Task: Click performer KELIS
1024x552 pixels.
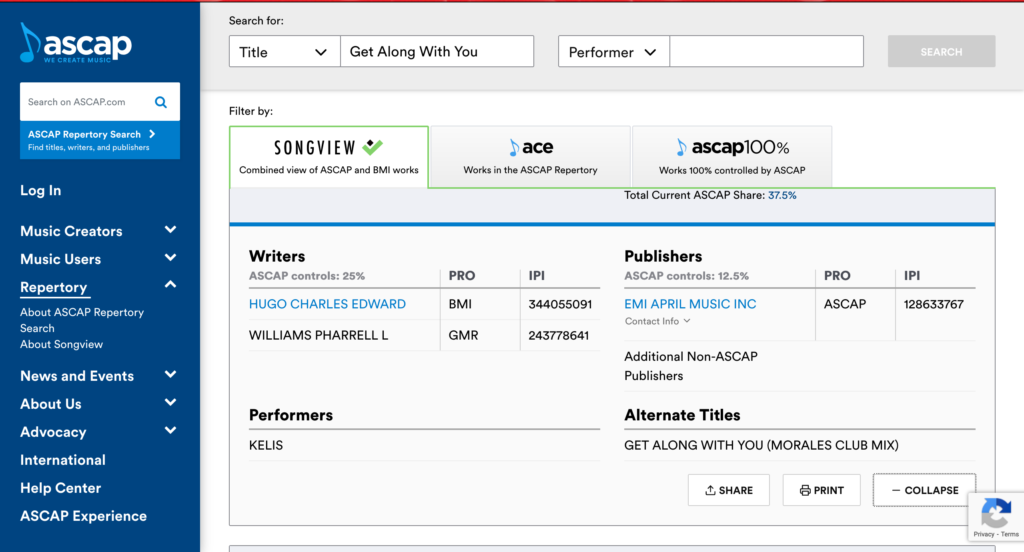Action: click(266, 446)
